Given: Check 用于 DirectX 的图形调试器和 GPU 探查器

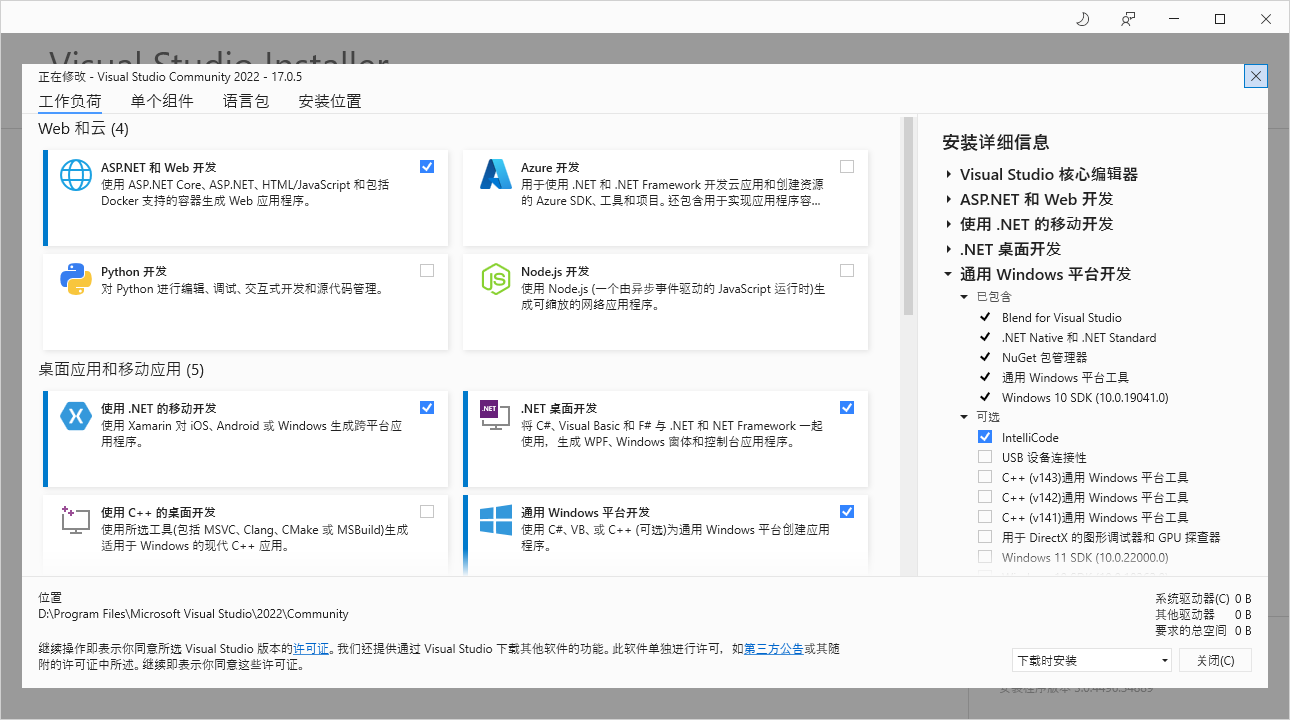Looking at the screenshot, I should tap(985, 537).
